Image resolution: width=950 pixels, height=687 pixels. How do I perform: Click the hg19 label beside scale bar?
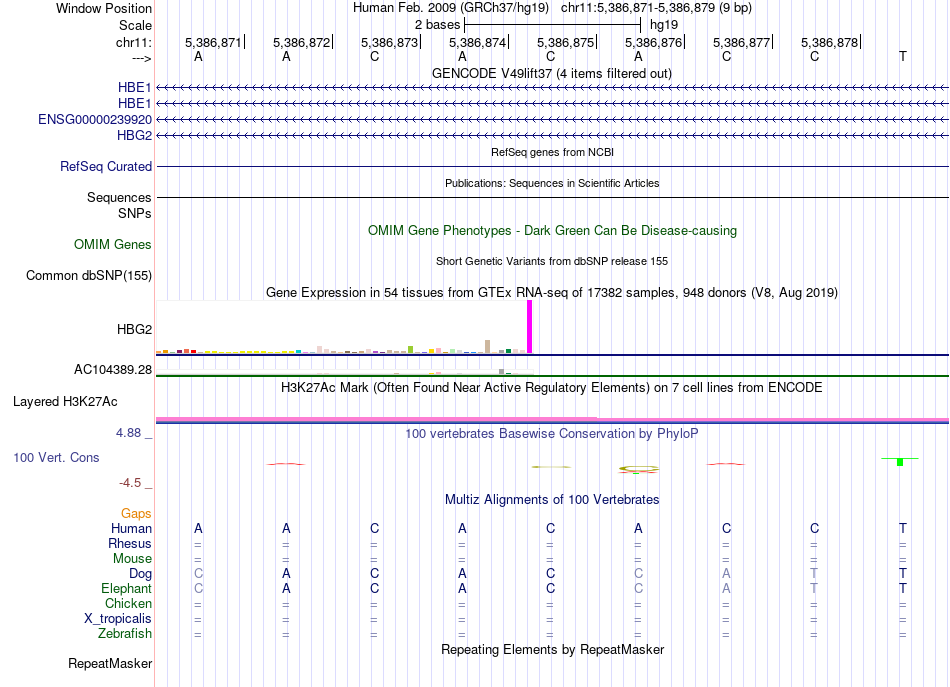point(664,25)
